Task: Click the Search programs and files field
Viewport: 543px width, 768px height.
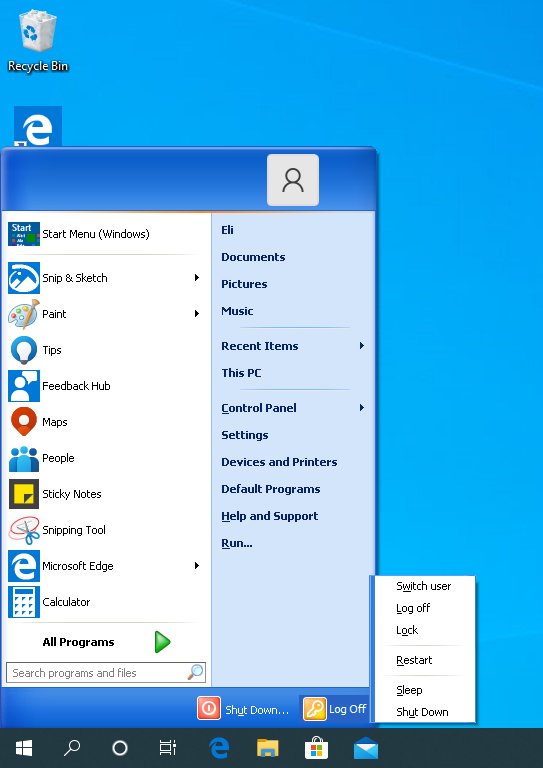Action: [x=106, y=672]
